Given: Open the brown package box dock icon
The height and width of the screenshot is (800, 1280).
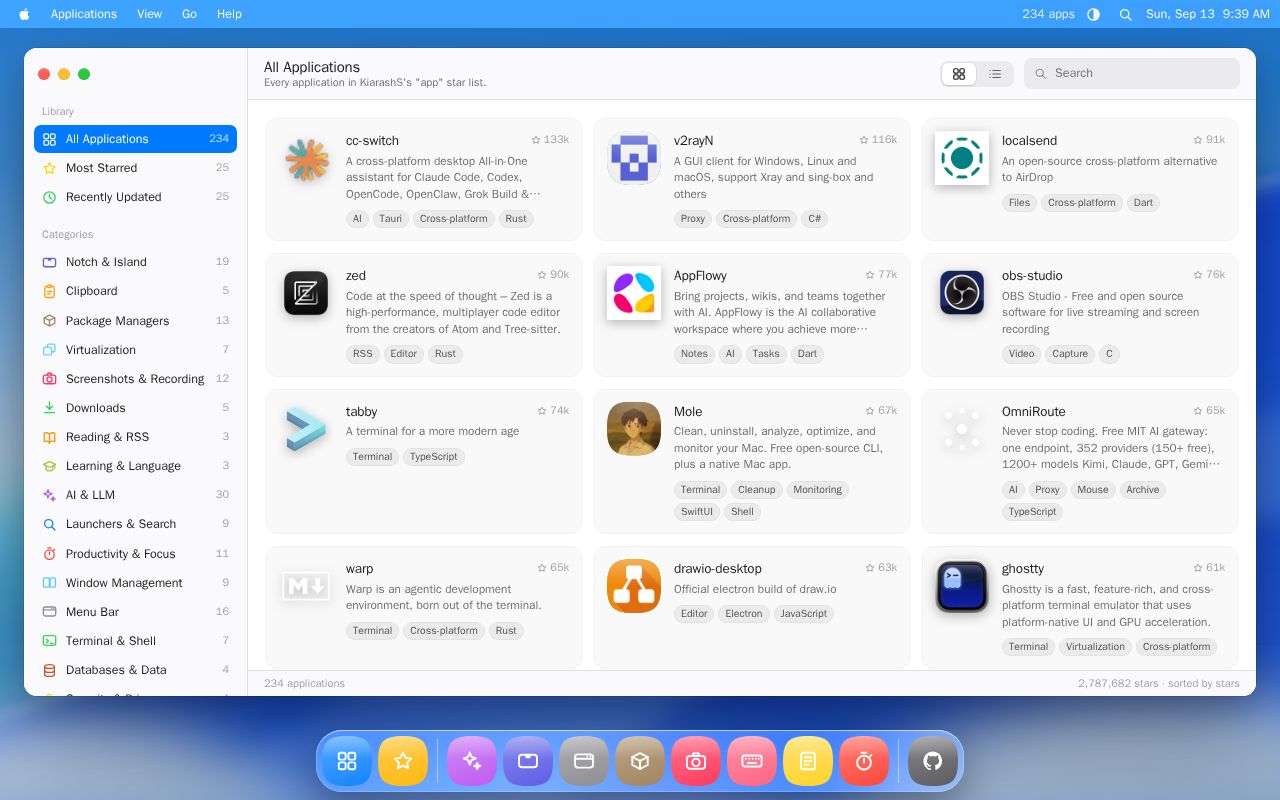Looking at the screenshot, I should click(x=640, y=761).
